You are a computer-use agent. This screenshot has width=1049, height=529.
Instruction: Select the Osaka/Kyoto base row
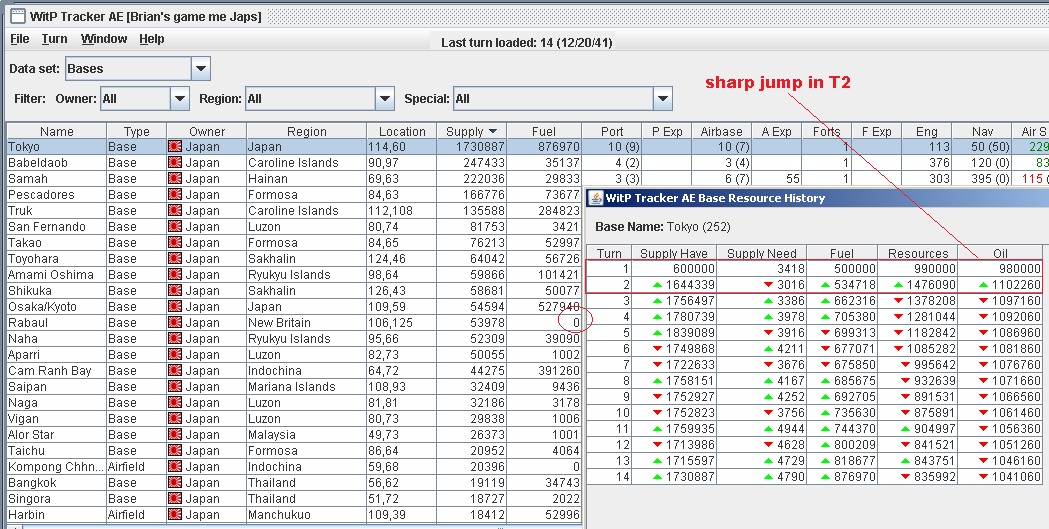coord(294,307)
